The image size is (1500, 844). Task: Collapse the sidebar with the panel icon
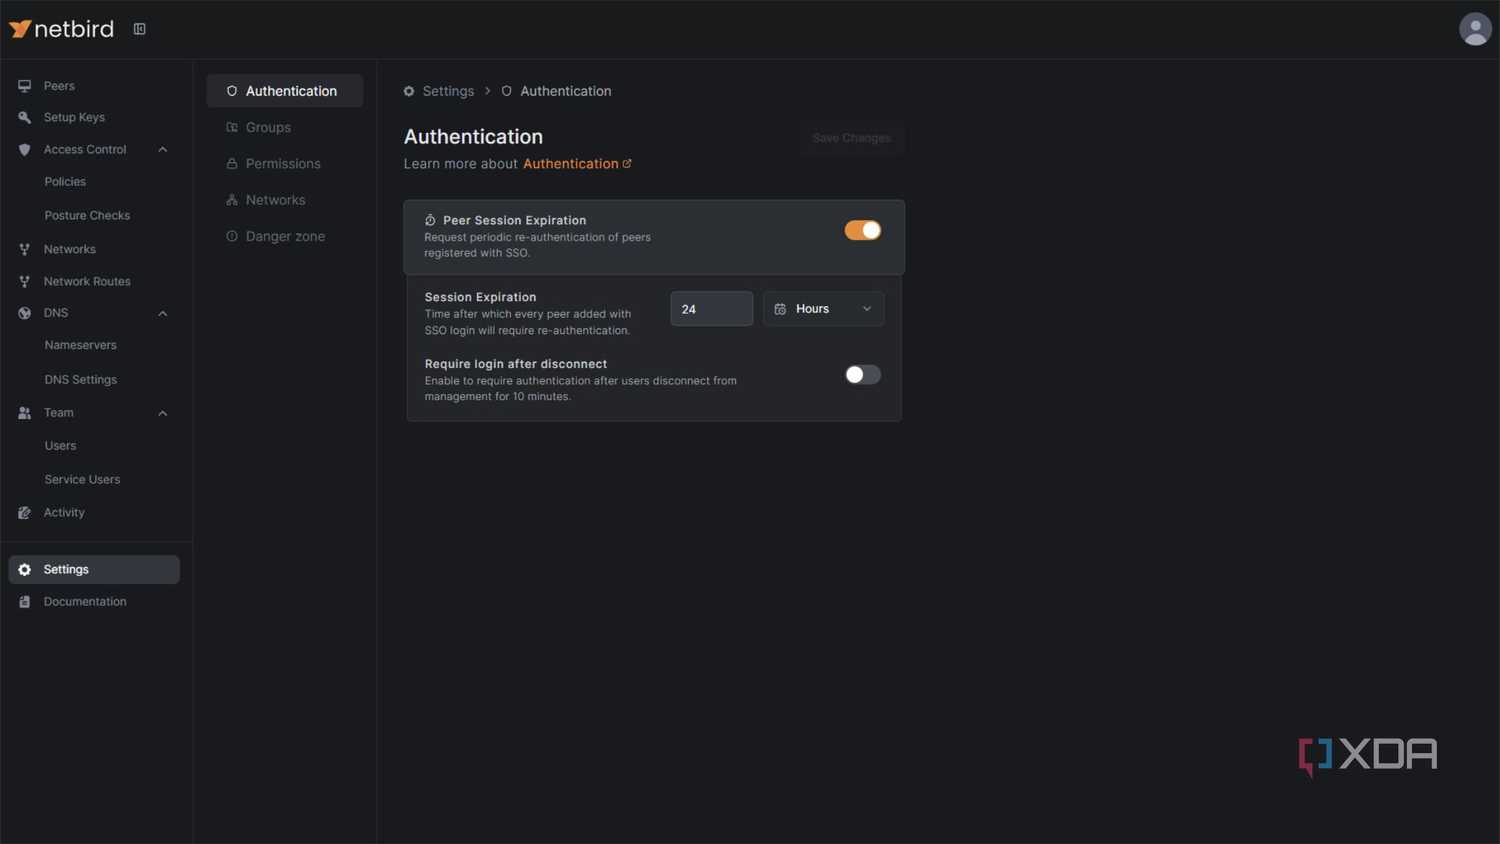(140, 29)
